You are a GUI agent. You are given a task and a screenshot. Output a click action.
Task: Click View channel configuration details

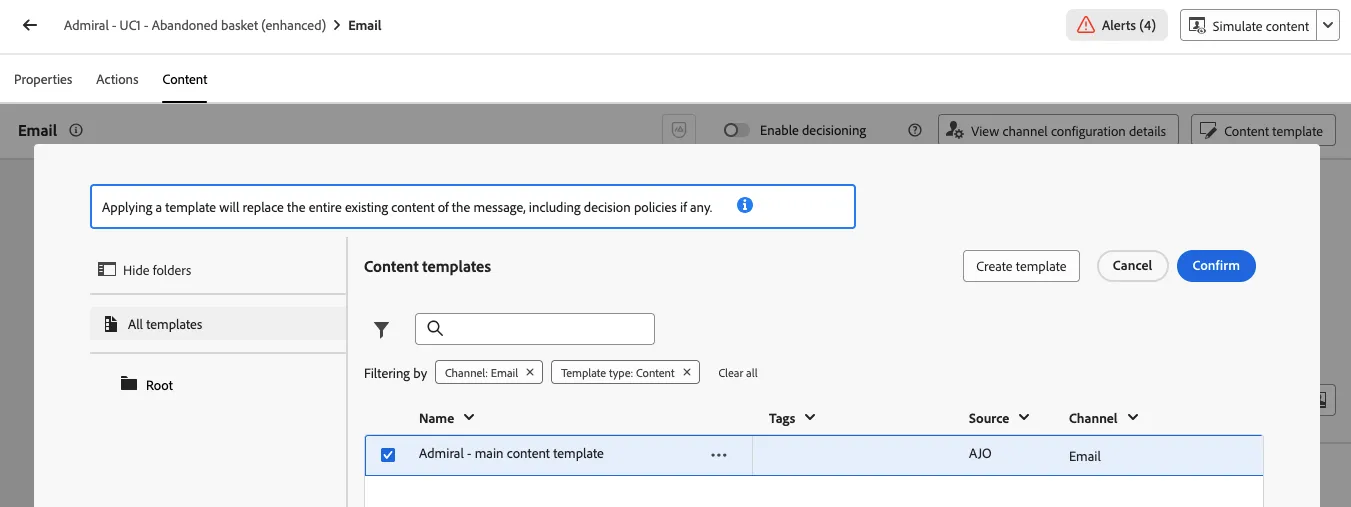(x=1058, y=130)
